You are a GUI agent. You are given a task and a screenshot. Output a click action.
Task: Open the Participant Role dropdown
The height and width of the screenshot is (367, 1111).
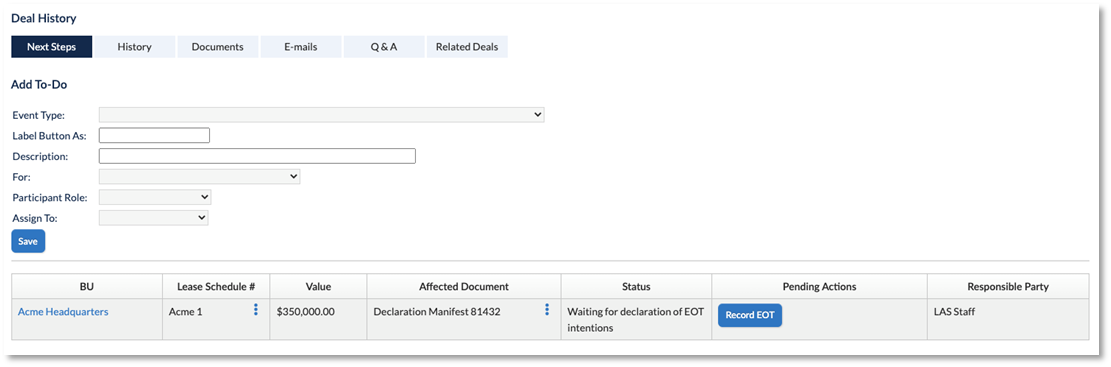pyautogui.click(x=155, y=197)
